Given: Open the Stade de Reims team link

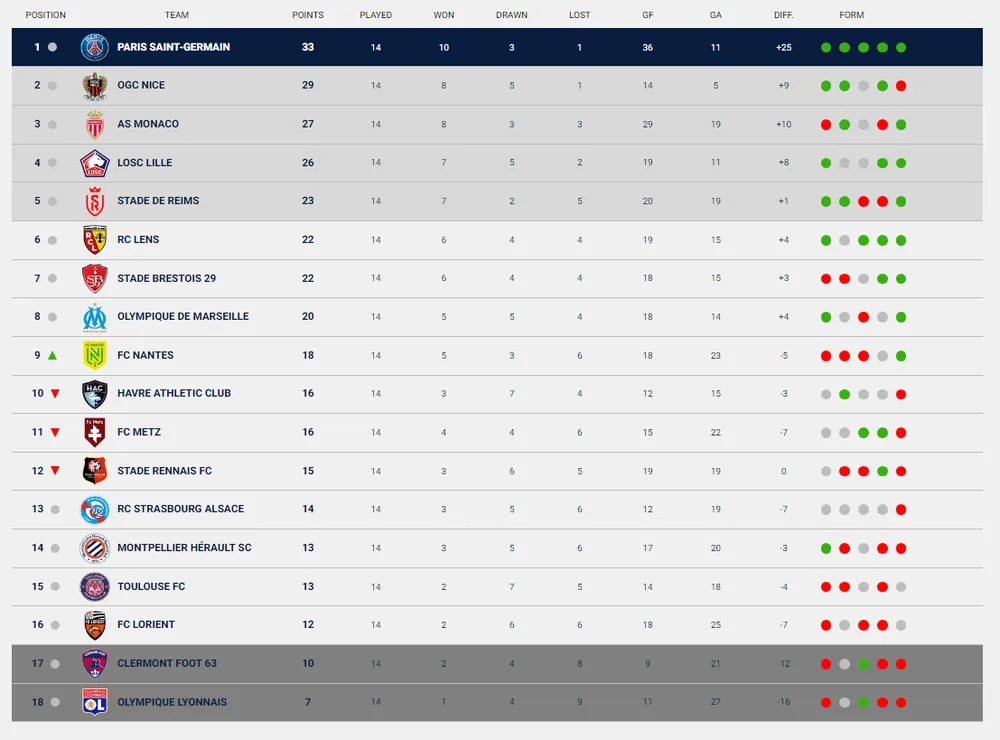Looking at the screenshot, I should 158,201.
